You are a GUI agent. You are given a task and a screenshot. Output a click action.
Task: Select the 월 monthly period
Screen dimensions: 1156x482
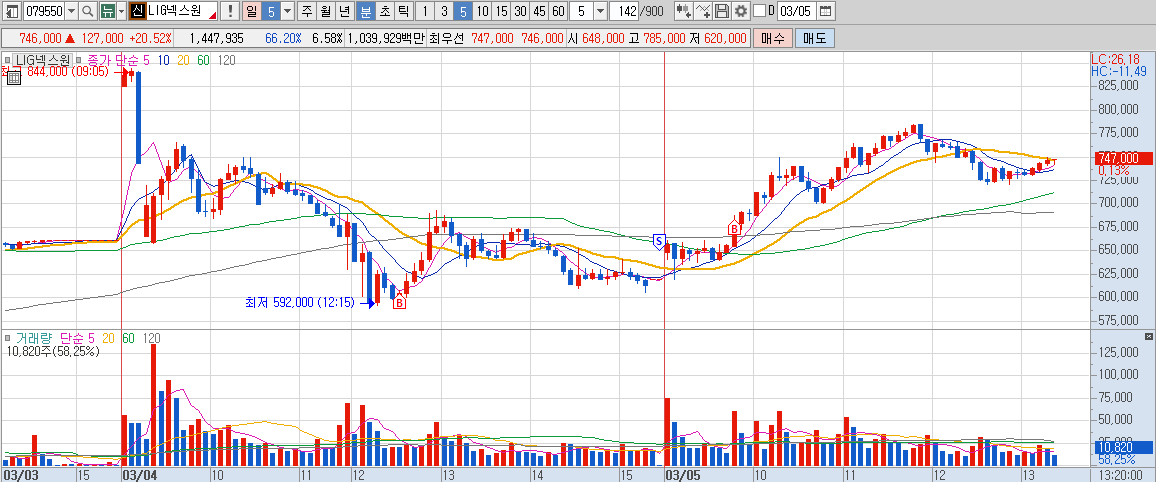coord(326,11)
